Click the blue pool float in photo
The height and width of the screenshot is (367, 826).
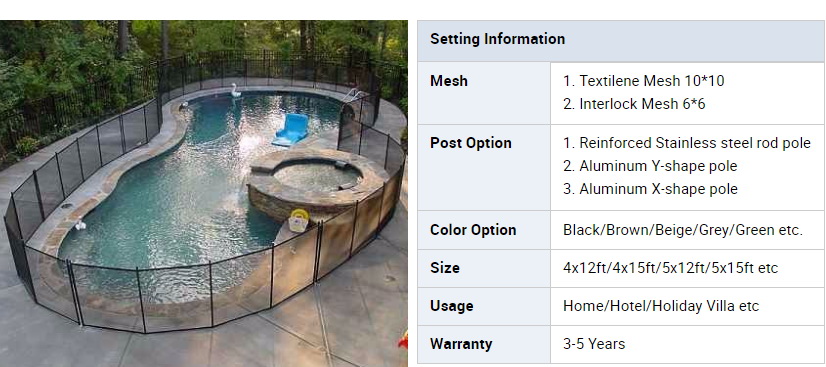[290, 130]
